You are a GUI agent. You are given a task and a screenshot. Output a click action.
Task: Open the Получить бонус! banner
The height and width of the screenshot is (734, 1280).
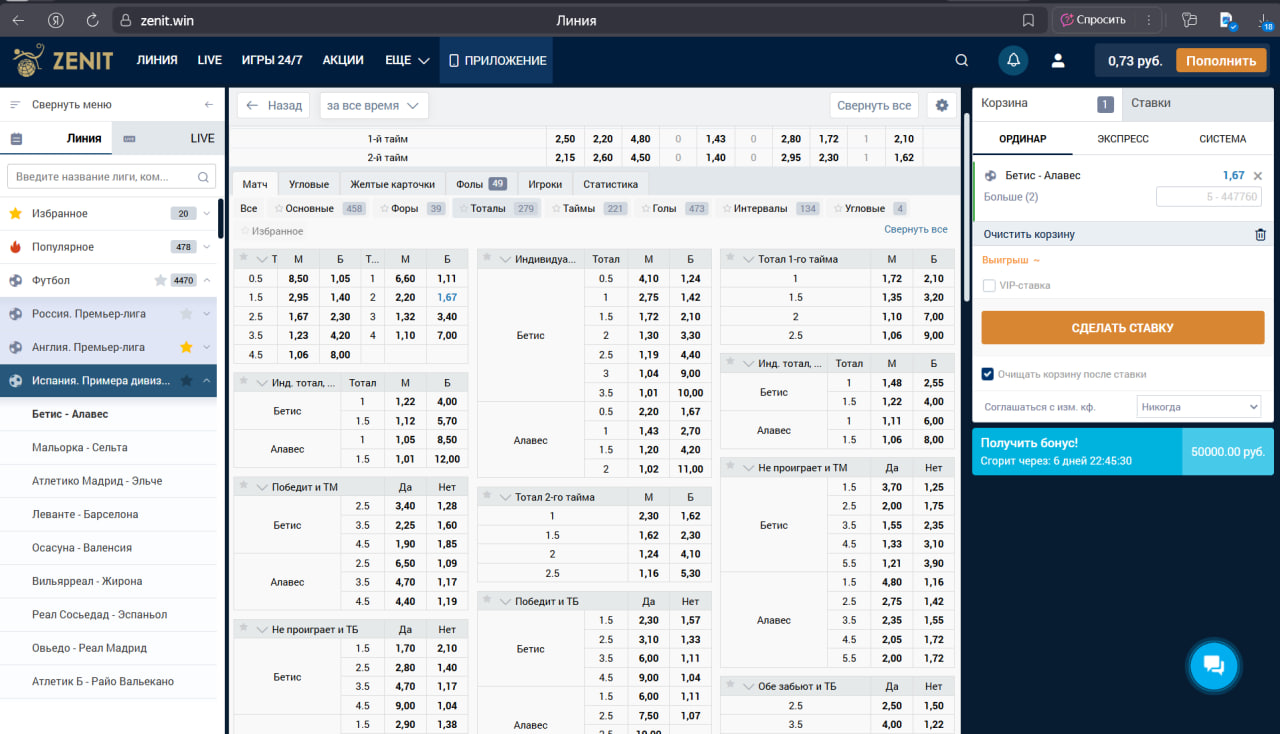click(1123, 452)
